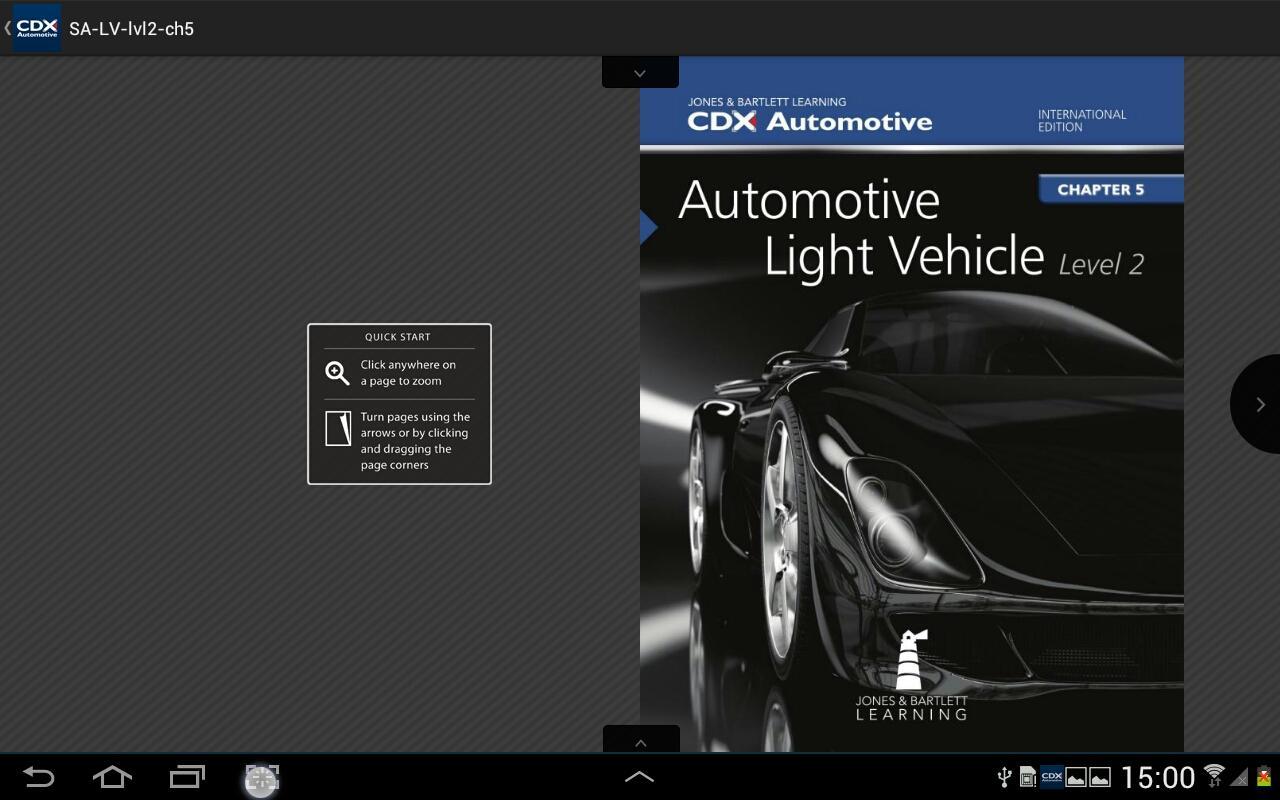Image resolution: width=1280 pixels, height=800 pixels.
Task: Expand the navigation bar up-caret
Action: (x=639, y=776)
